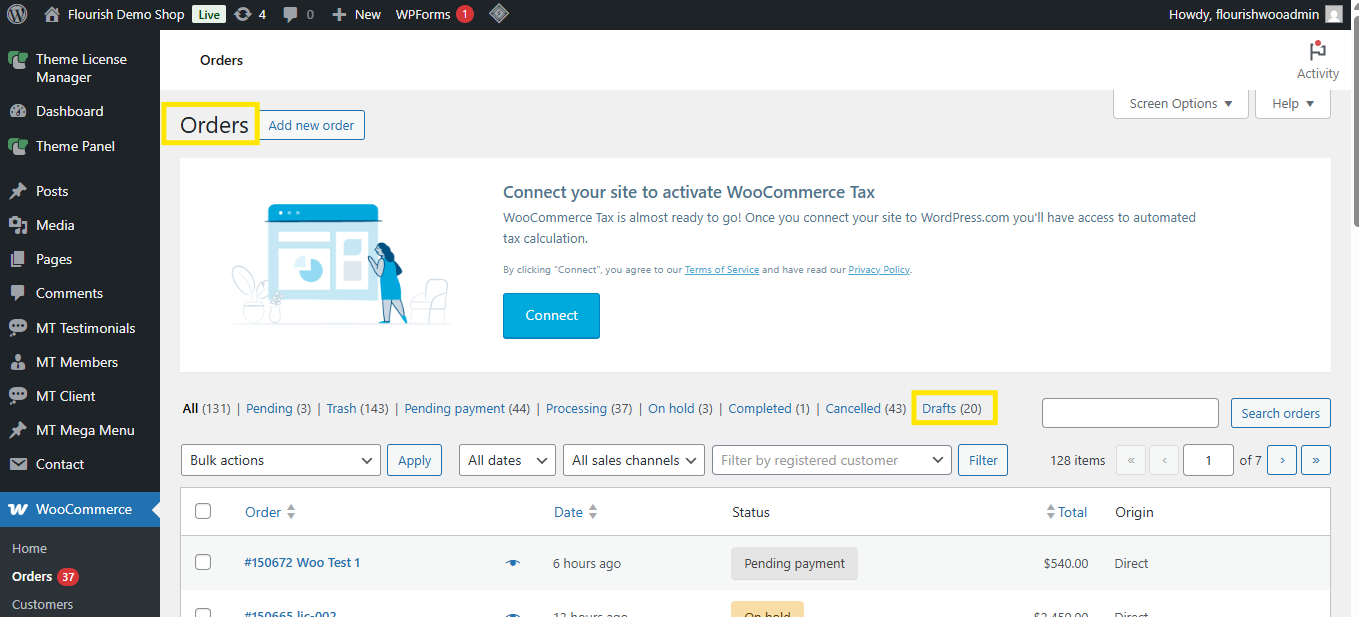Click the sort arrows next to Date column
Screen dimensions: 1359x617
[x=592, y=512]
